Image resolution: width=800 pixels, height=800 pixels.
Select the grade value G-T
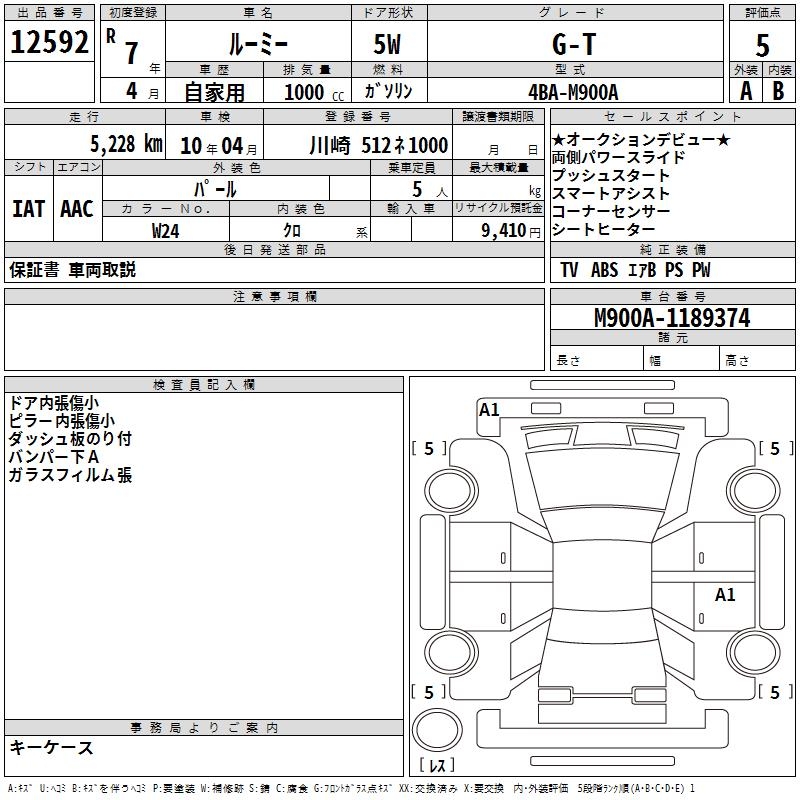[x=574, y=44]
